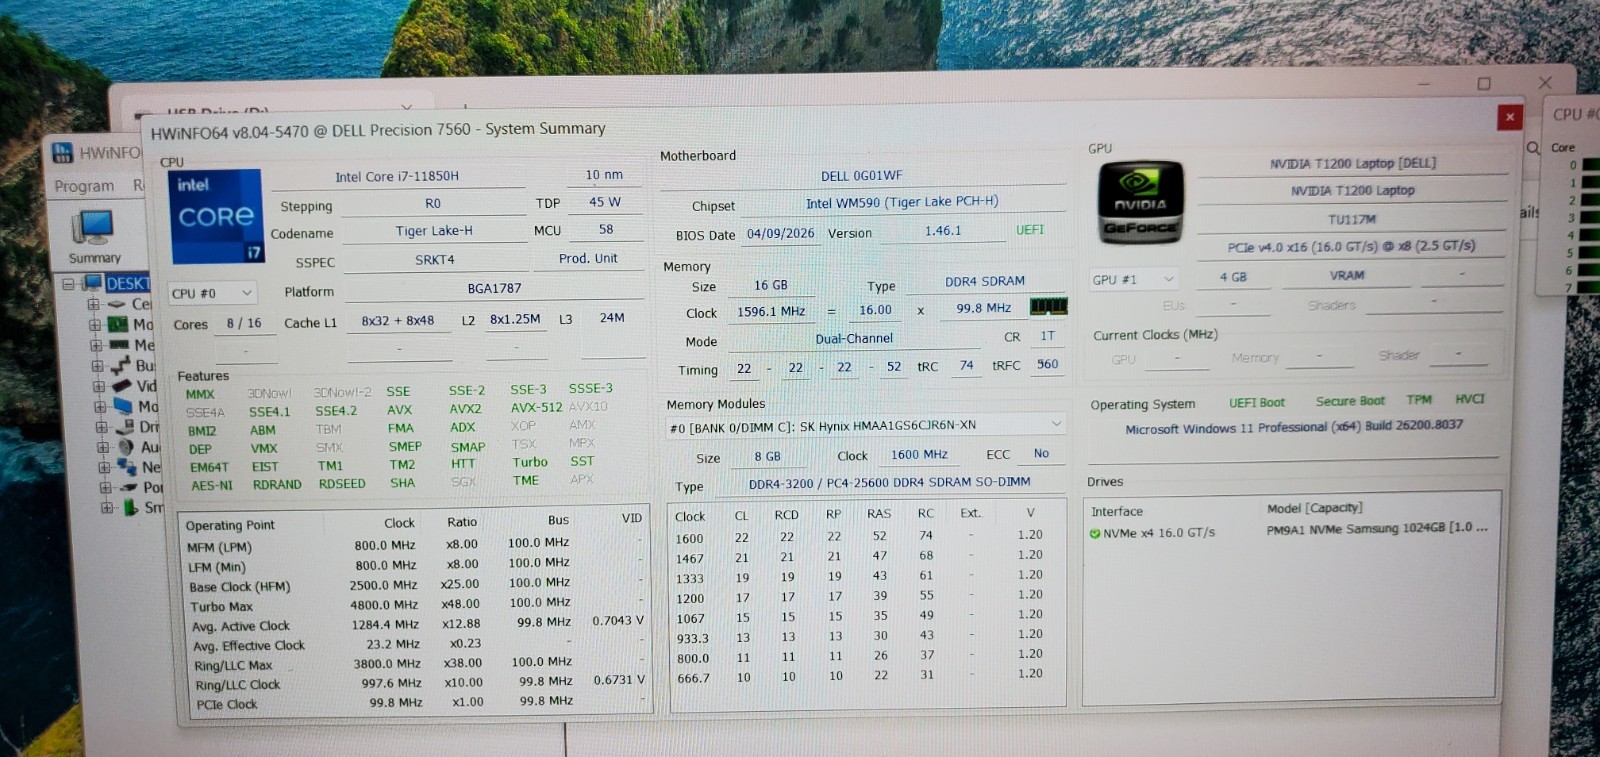1600x757 pixels.
Task: Click the PM9A1 NVMe Samsung 1024GB drive entry
Action: click(x=1377, y=529)
